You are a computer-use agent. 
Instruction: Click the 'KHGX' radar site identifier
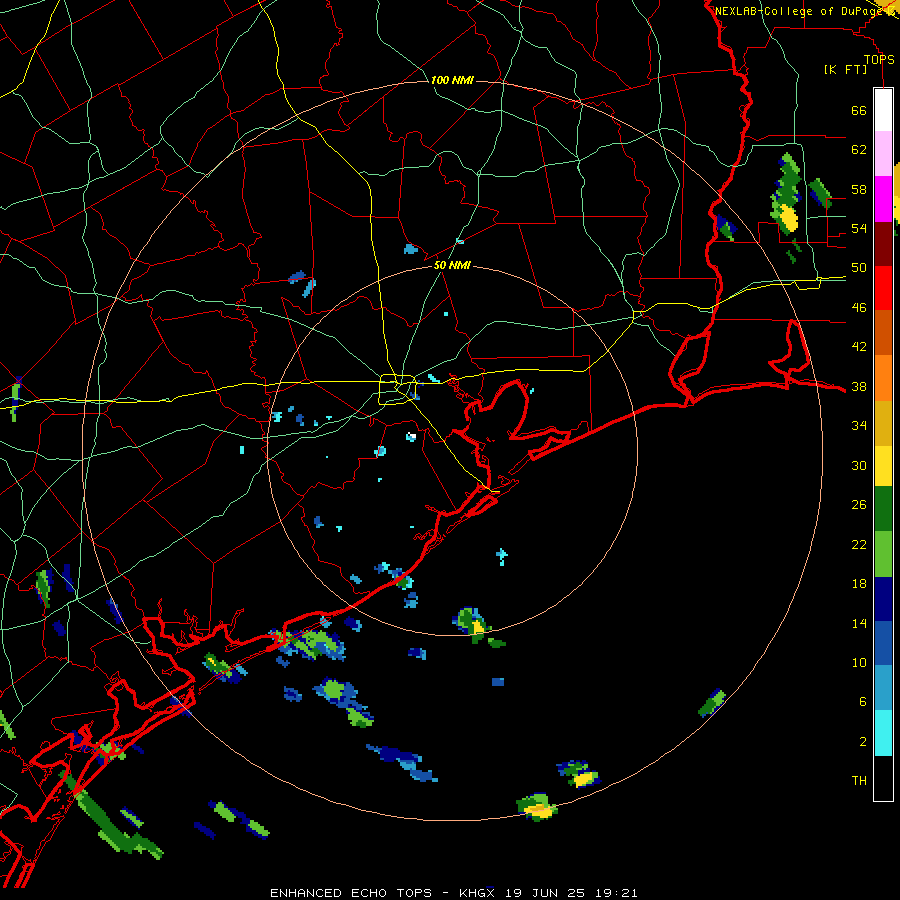pos(477,893)
